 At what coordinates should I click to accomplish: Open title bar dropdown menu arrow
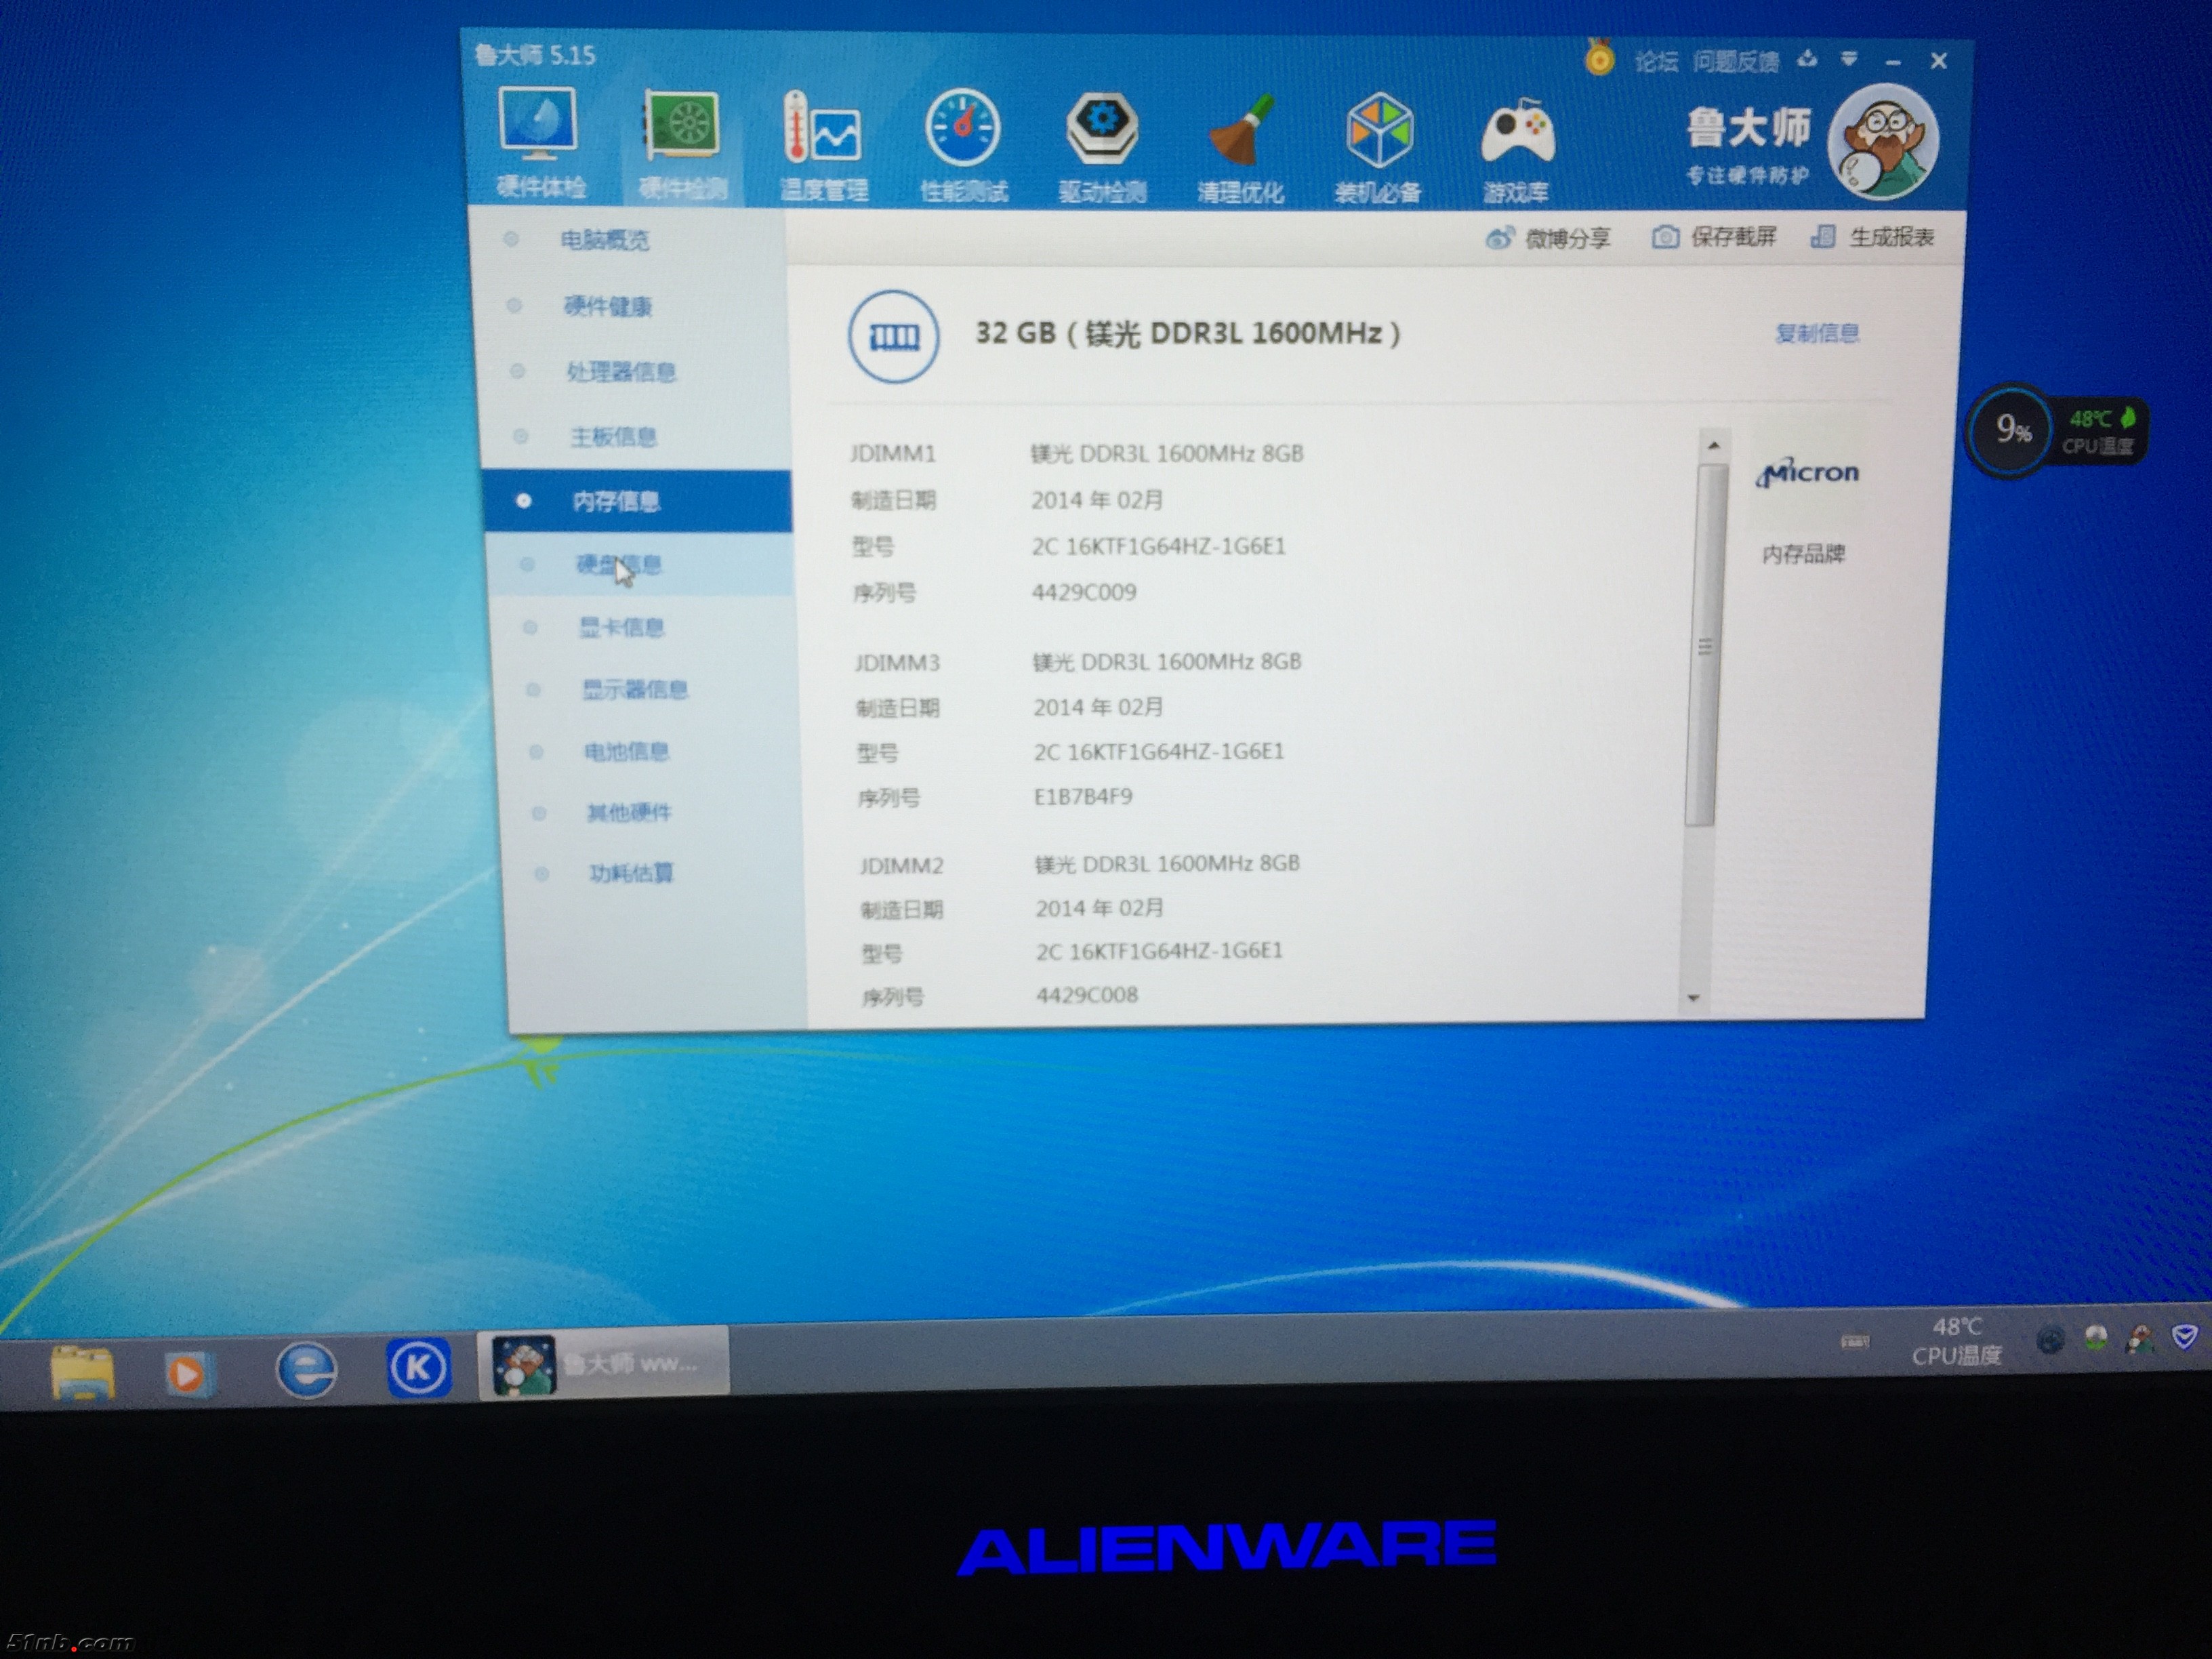coord(1849,60)
